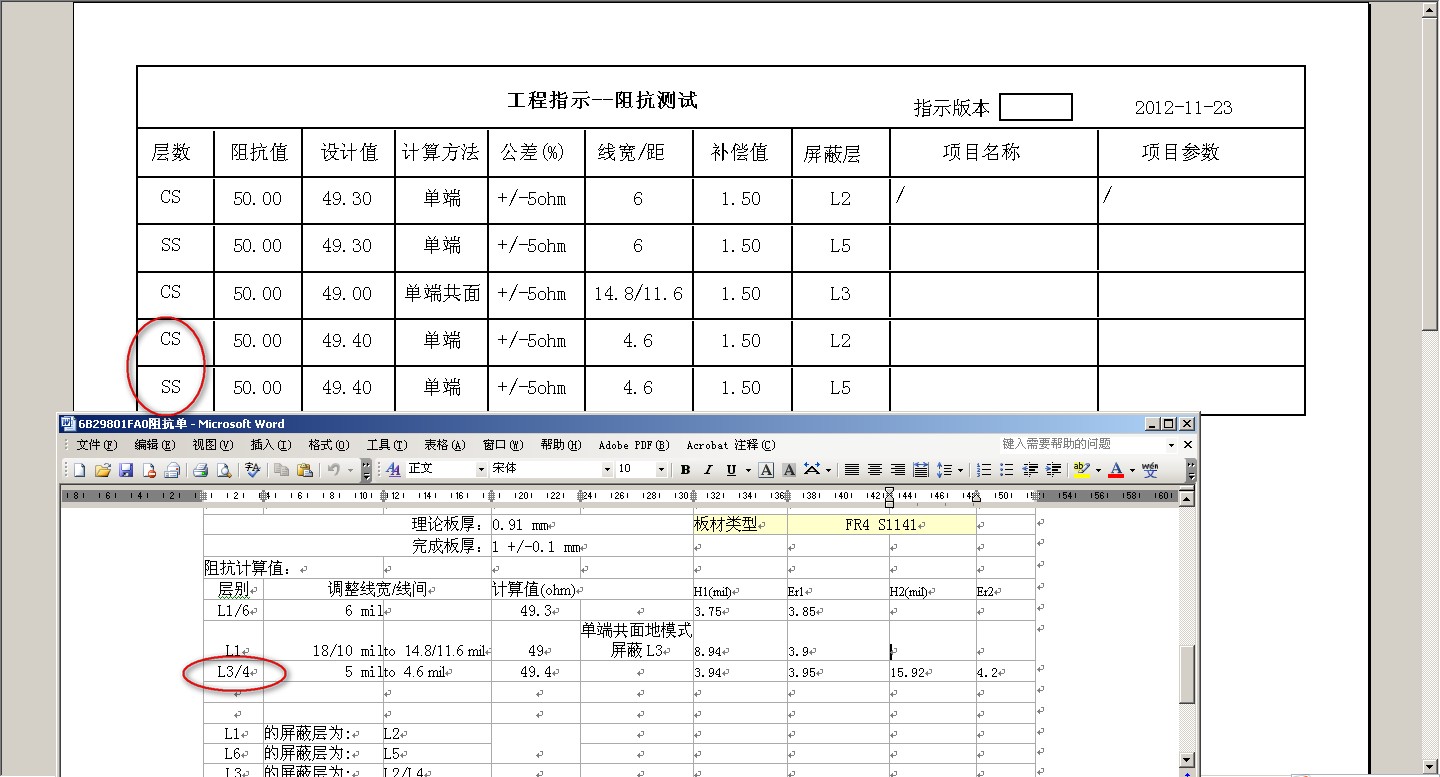Click the distributed alignment icon
The image size is (1440, 777).
tap(921, 469)
